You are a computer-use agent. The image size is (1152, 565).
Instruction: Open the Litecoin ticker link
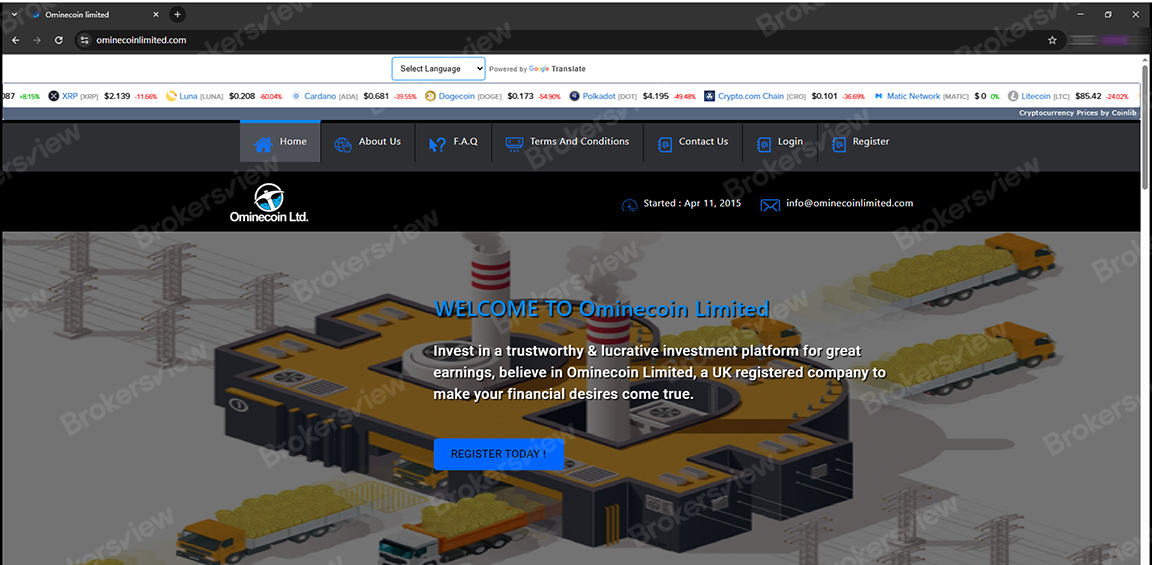(1037, 96)
